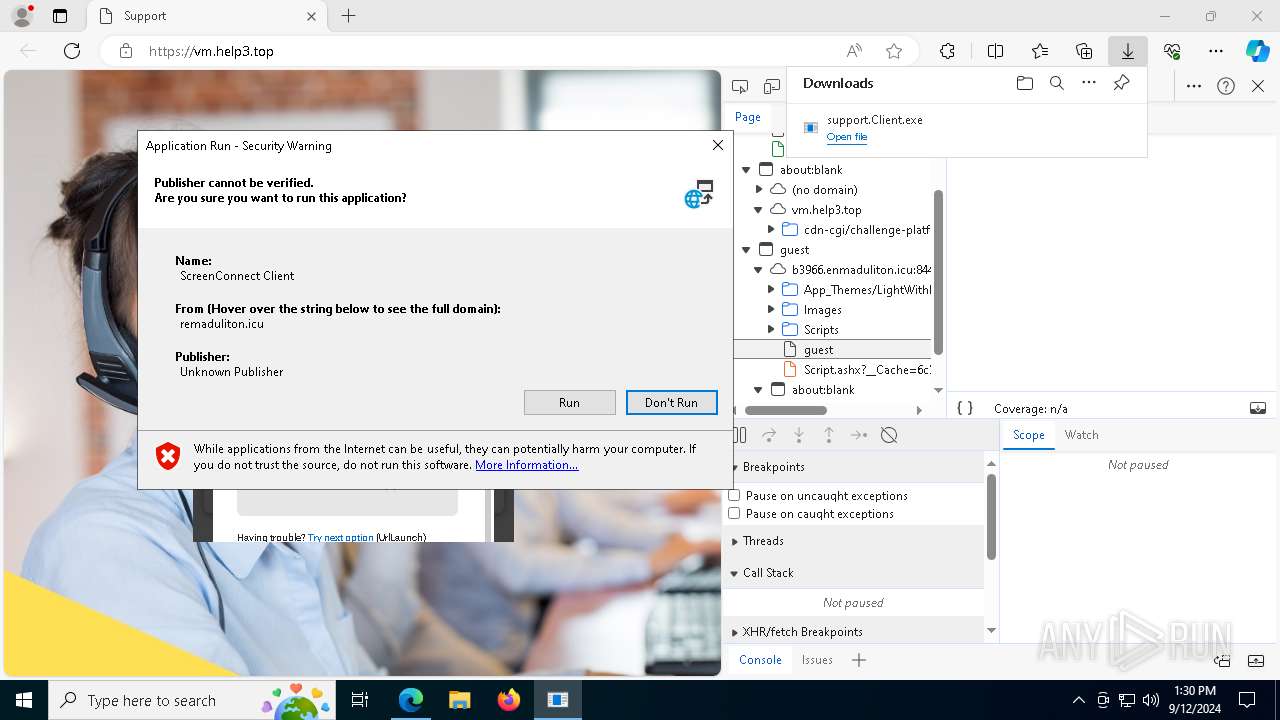Expand the cdn-cgi/challenge-platf folder
Image resolution: width=1280 pixels, height=720 pixels.
[x=771, y=230]
